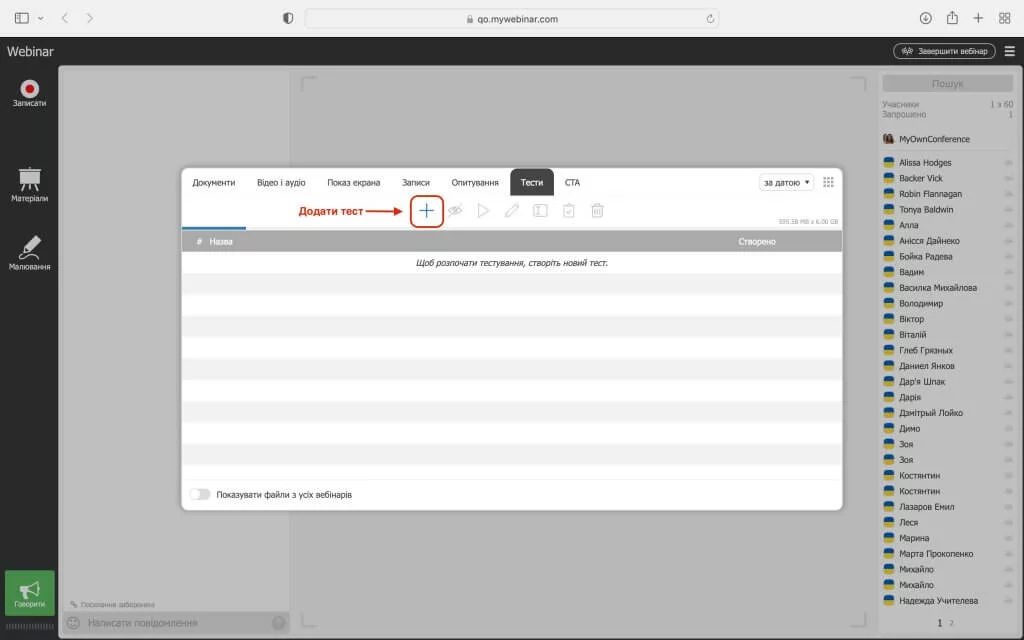The height and width of the screenshot is (640, 1024).
Task: Open the 'за датою' sort dropdown
Action: pyautogui.click(x=786, y=183)
